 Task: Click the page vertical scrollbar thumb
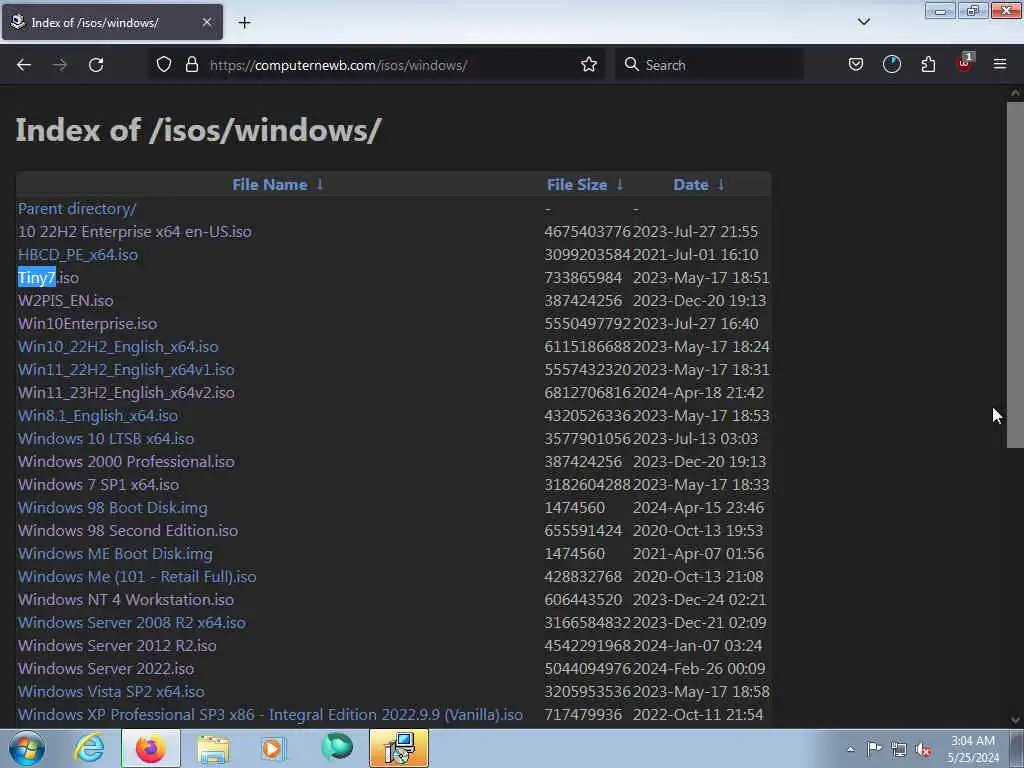point(1015,274)
